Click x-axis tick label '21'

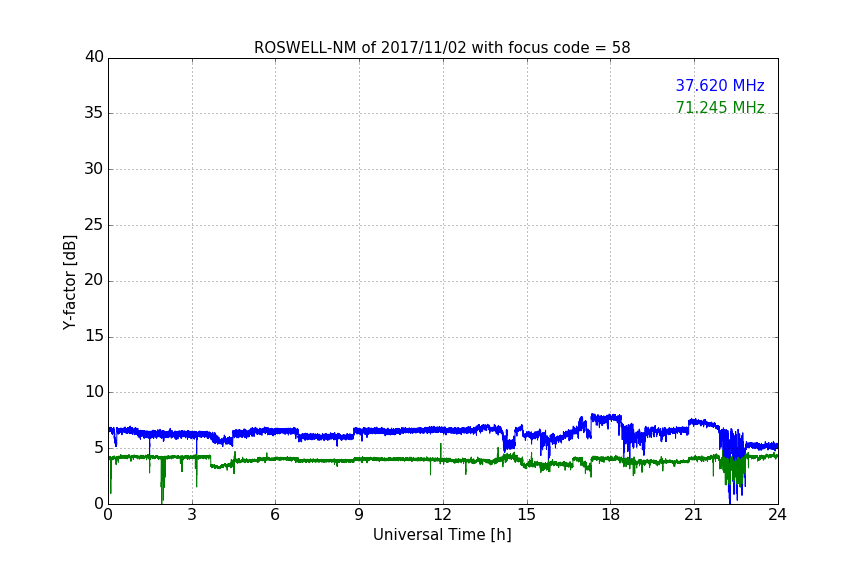tap(694, 515)
